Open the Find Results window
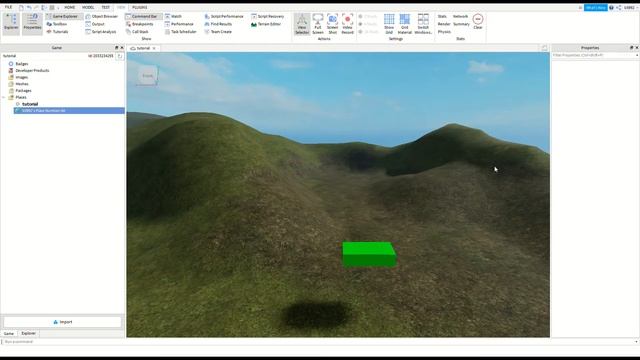 point(218,24)
